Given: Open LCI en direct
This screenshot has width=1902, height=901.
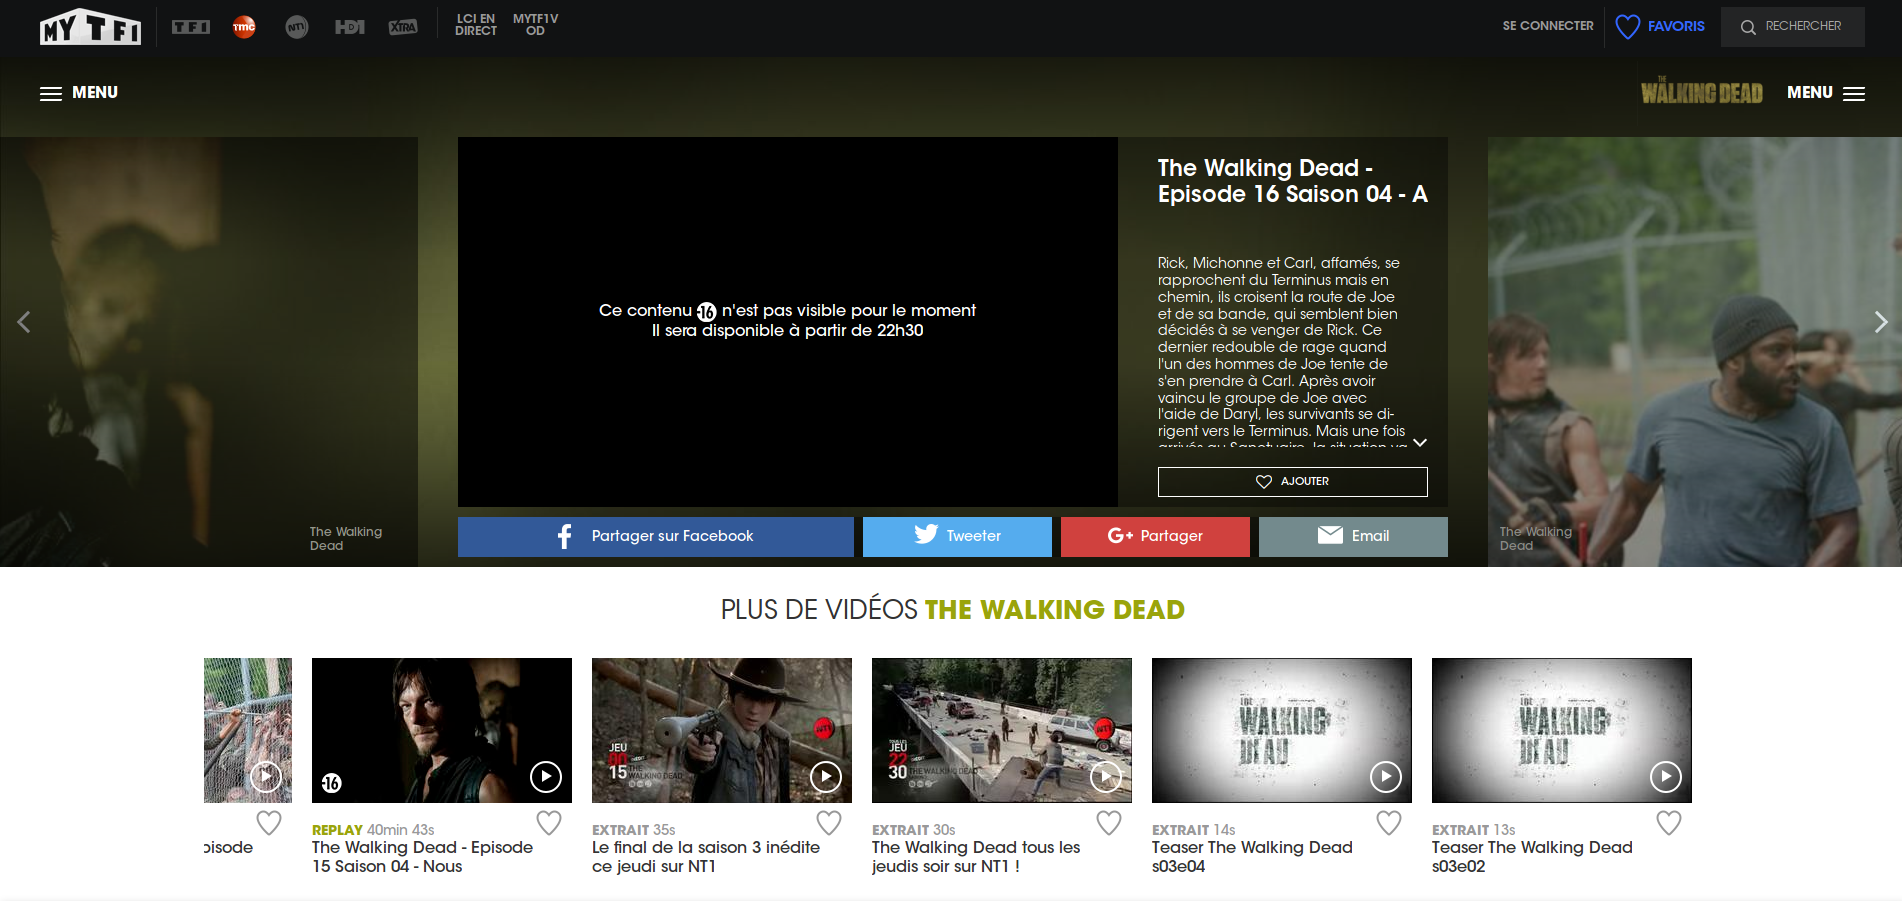Looking at the screenshot, I should pyautogui.click(x=476, y=25).
